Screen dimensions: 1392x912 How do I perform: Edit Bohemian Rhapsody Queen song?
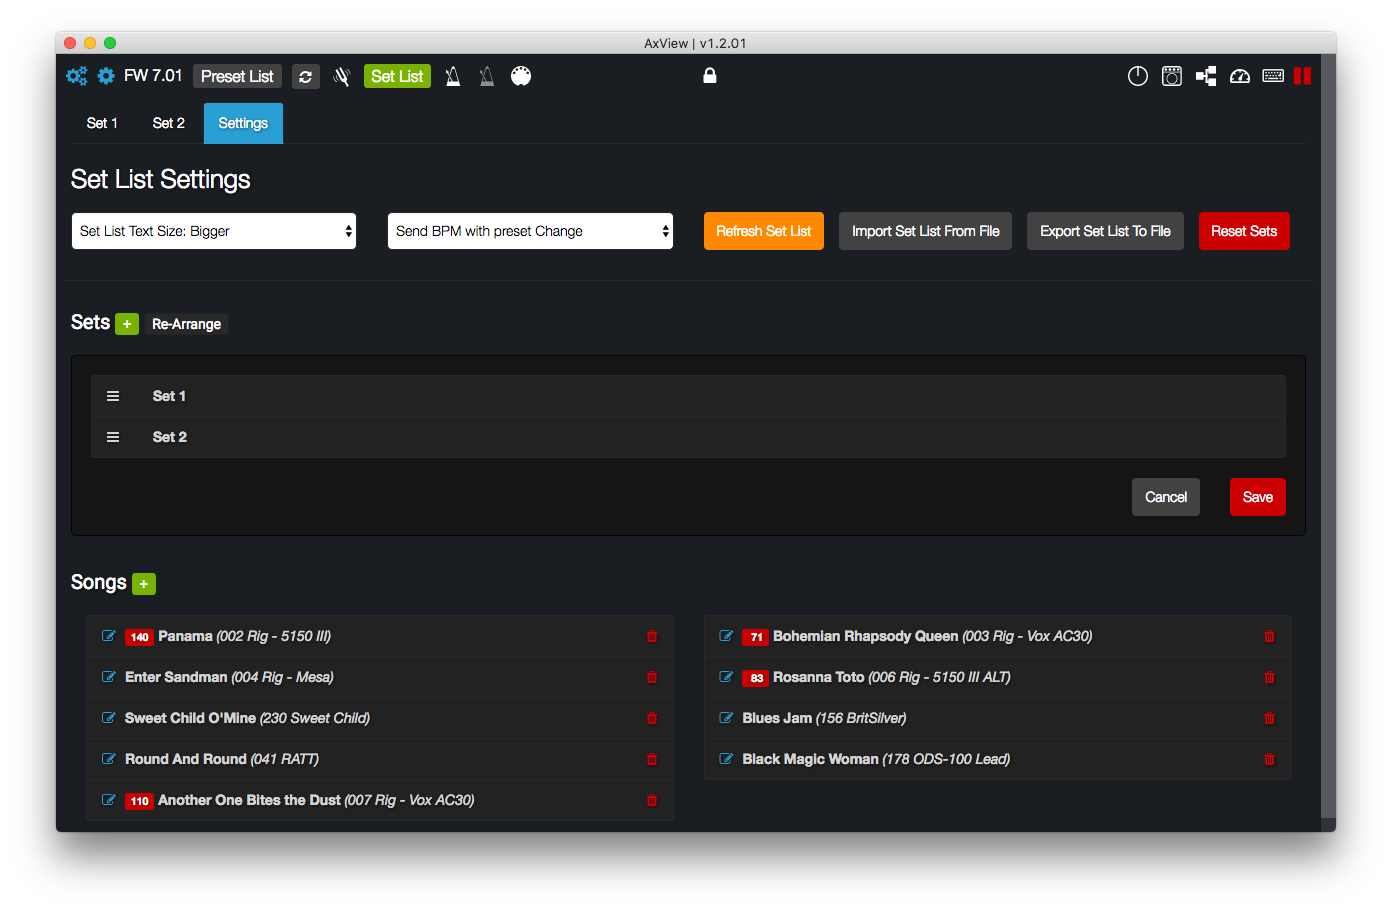pyautogui.click(x=727, y=636)
